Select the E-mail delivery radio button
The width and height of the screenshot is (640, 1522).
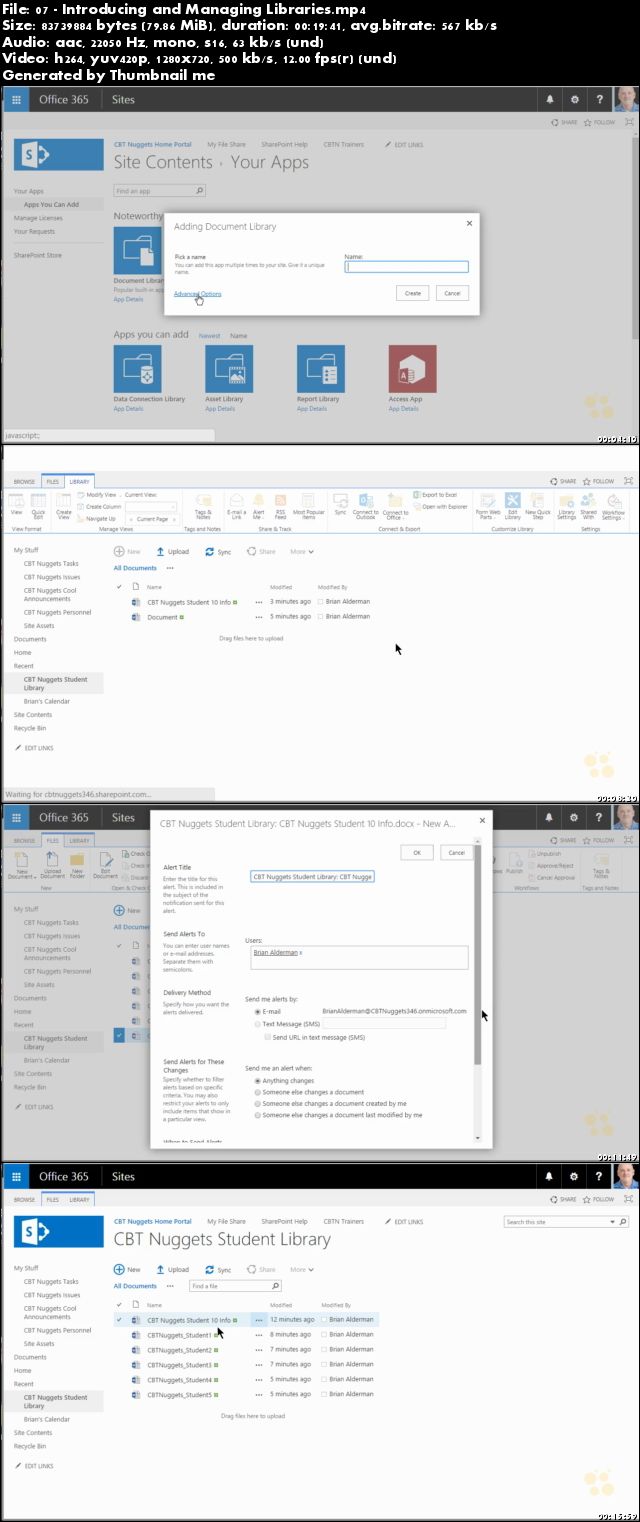point(258,1012)
